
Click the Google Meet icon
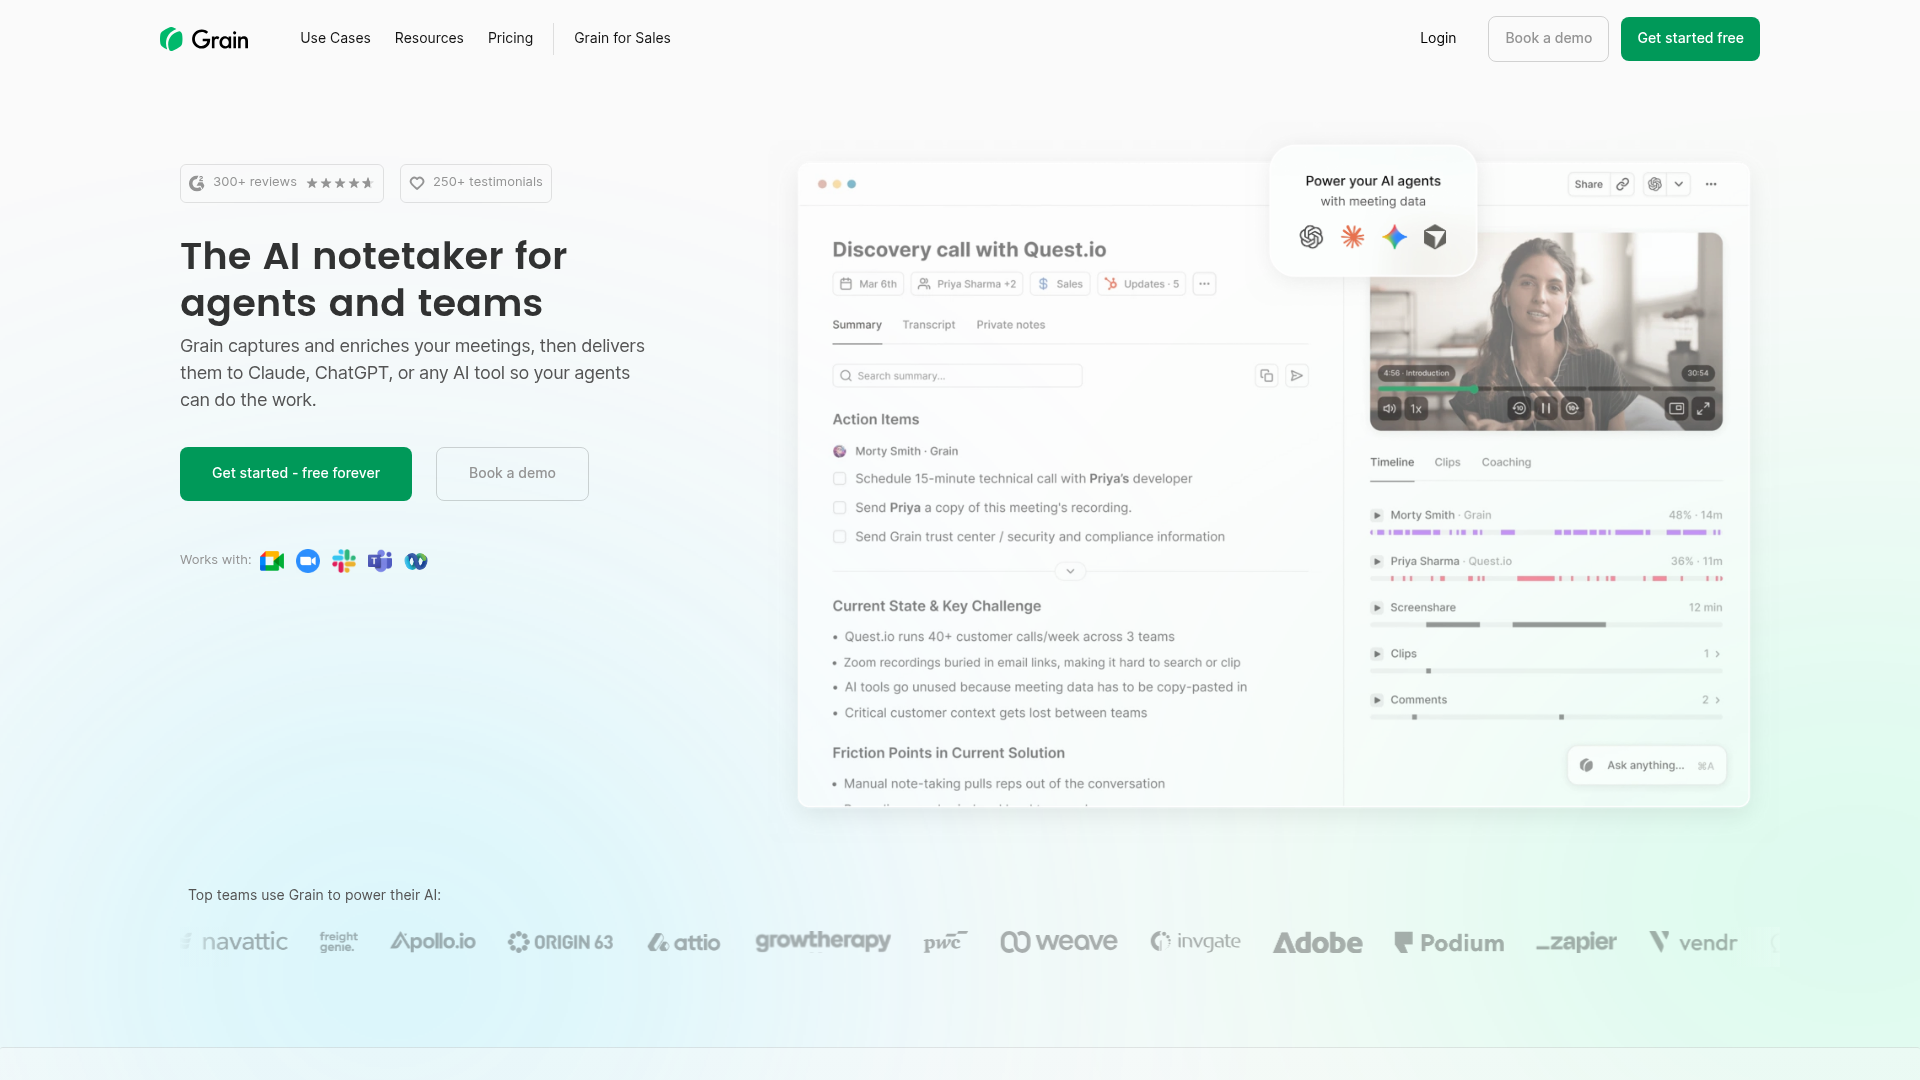point(272,561)
